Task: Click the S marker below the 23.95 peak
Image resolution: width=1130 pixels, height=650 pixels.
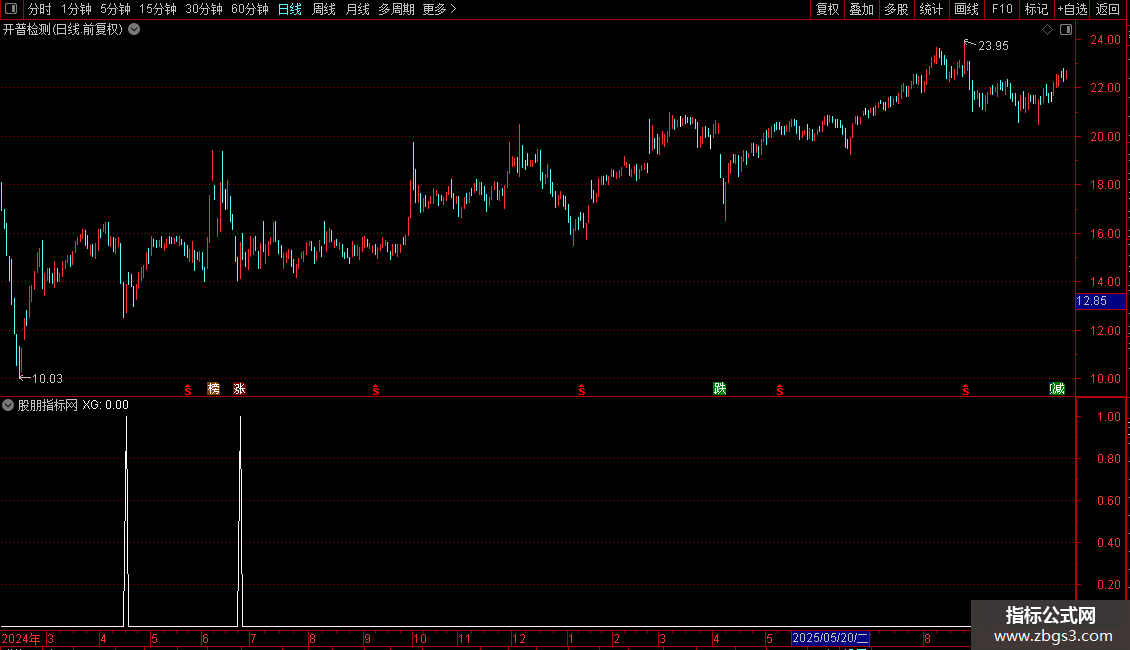Action: tap(966, 390)
